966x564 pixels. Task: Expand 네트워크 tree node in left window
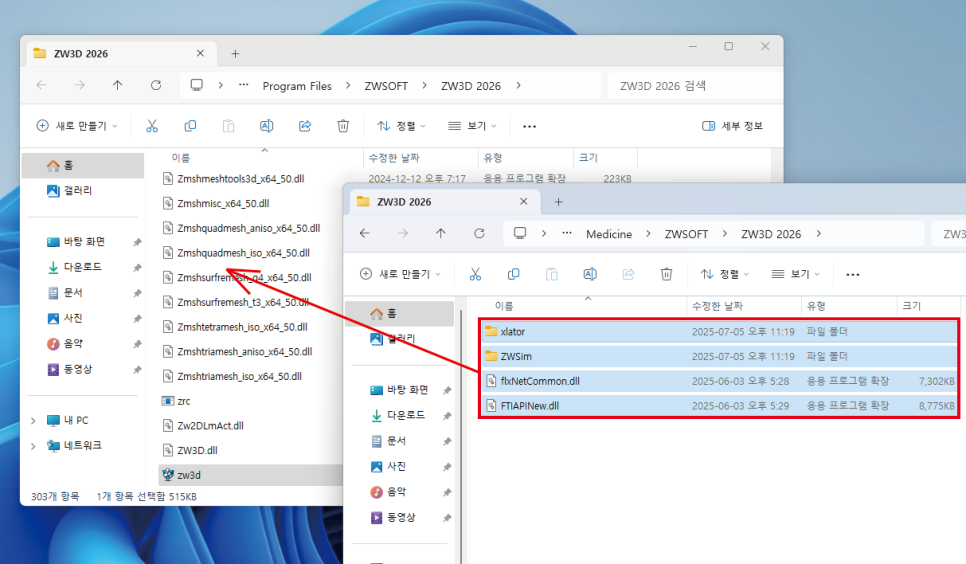pyautogui.click(x=33, y=446)
